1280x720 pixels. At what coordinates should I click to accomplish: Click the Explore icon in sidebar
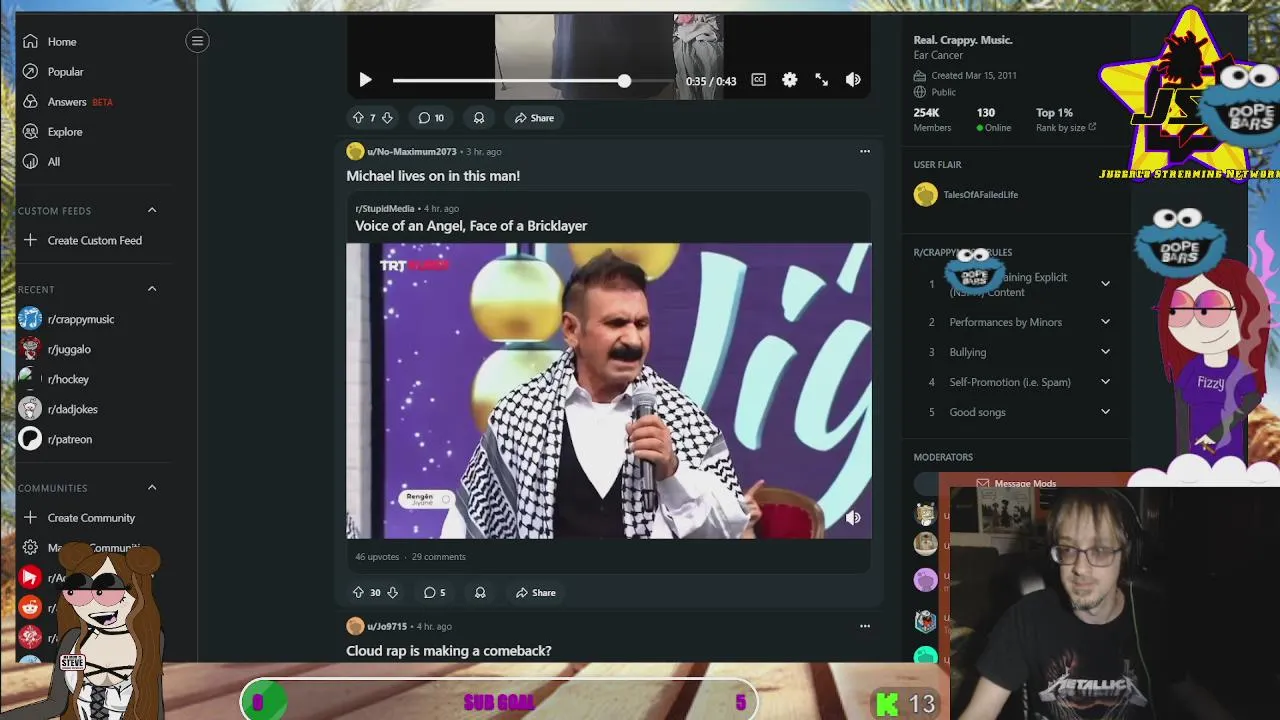(31, 132)
